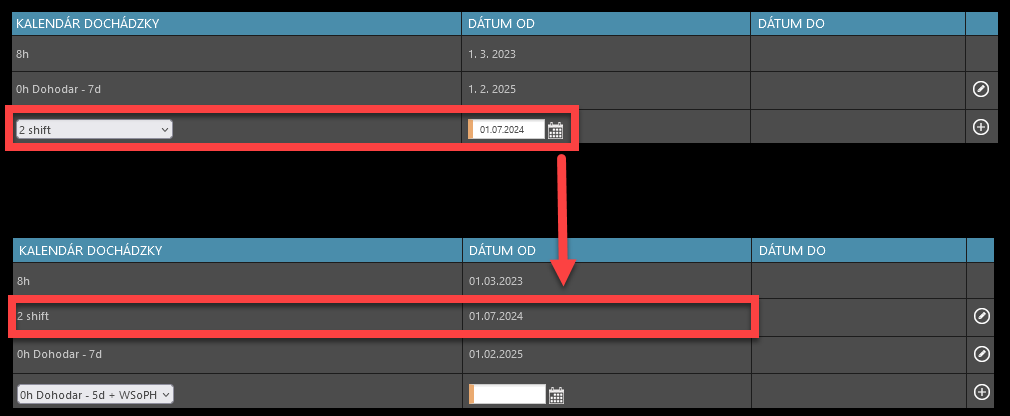Expand the 2 shift calendar dropdown
The width and height of the screenshot is (1010, 416).
[94, 129]
